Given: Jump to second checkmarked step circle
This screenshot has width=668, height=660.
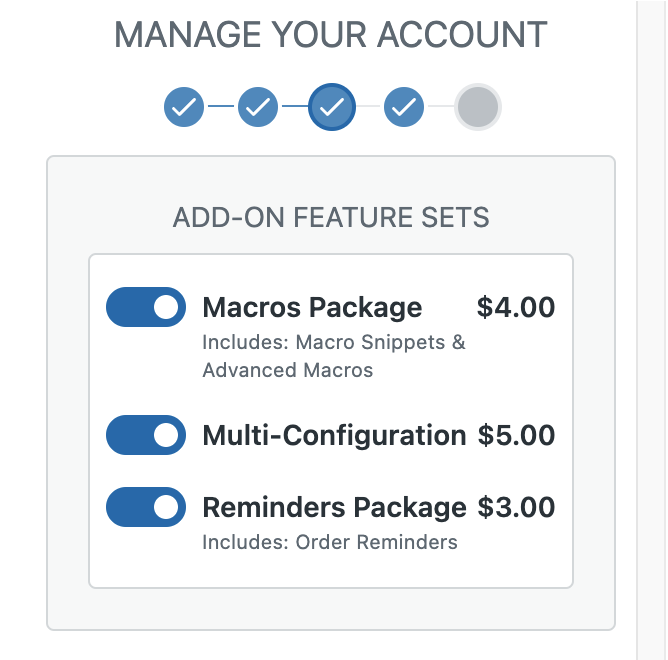Looking at the screenshot, I should click(x=258, y=107).
